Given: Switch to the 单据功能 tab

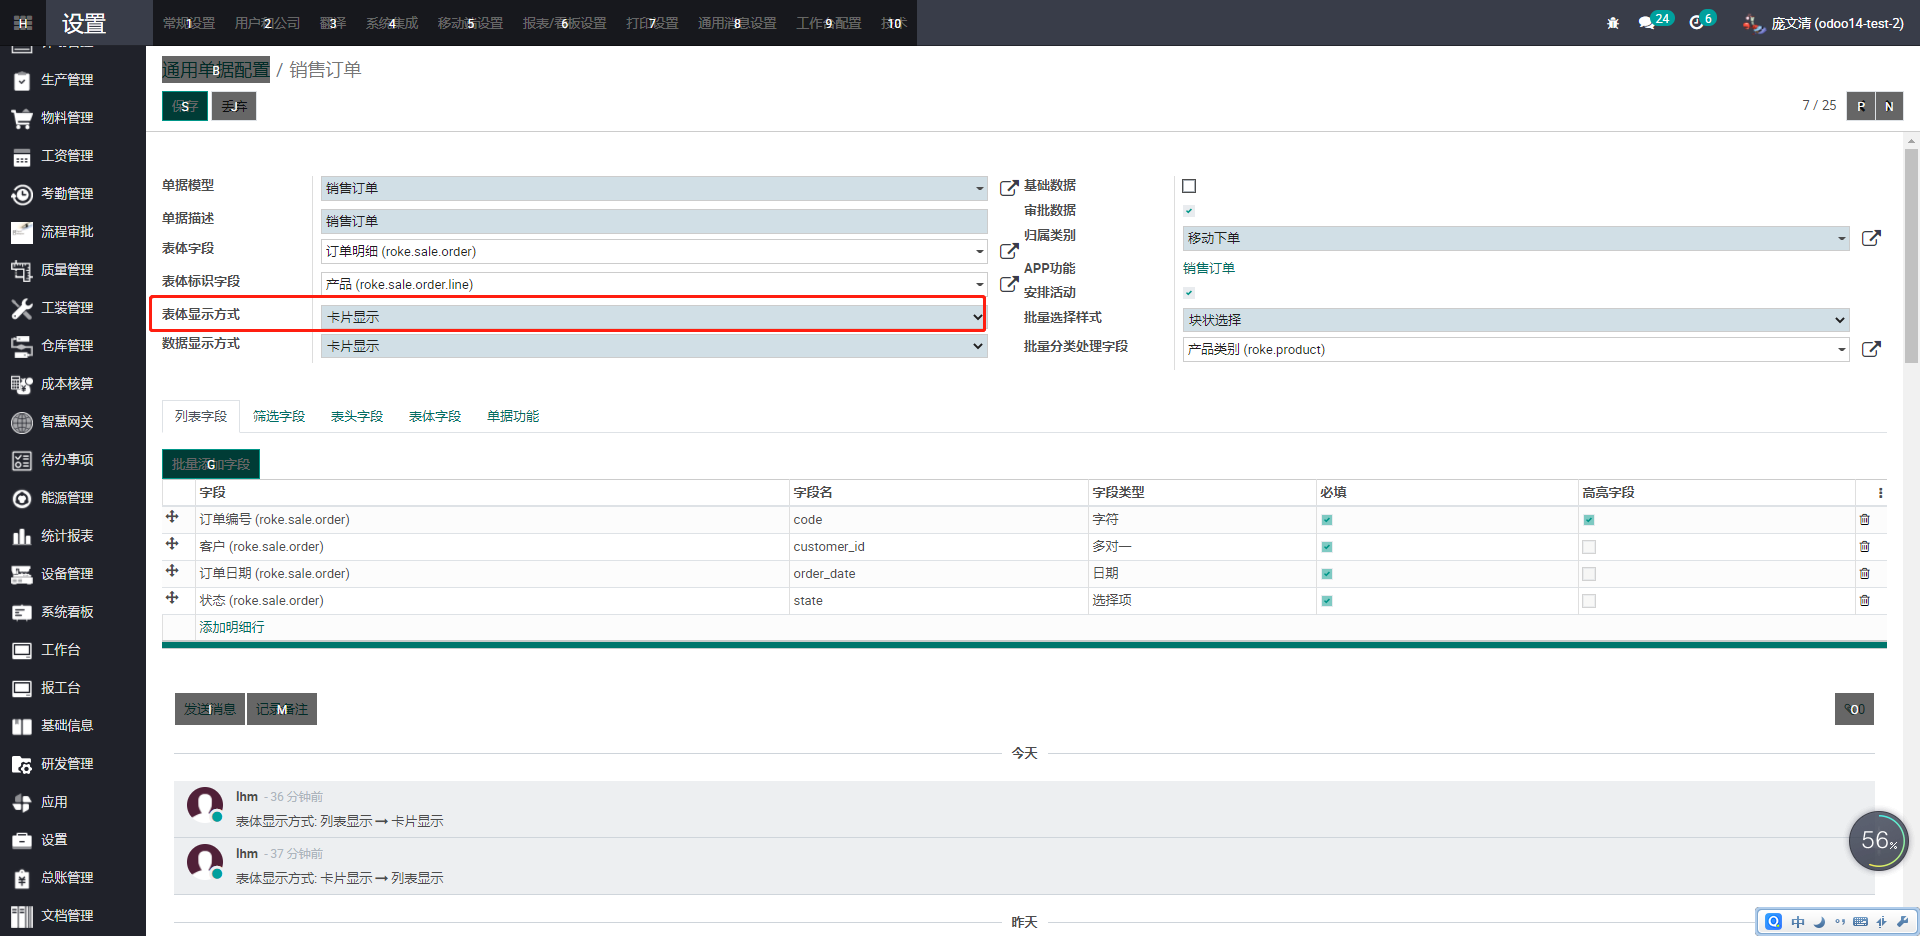Looking at the screenshot, I should tap(513, 417).
